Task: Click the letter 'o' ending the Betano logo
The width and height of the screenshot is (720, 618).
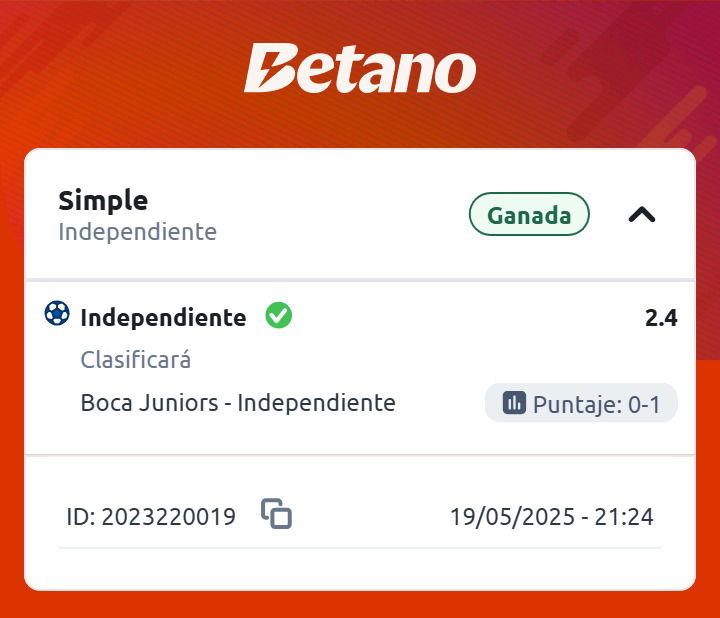Action: coord(456,73)
